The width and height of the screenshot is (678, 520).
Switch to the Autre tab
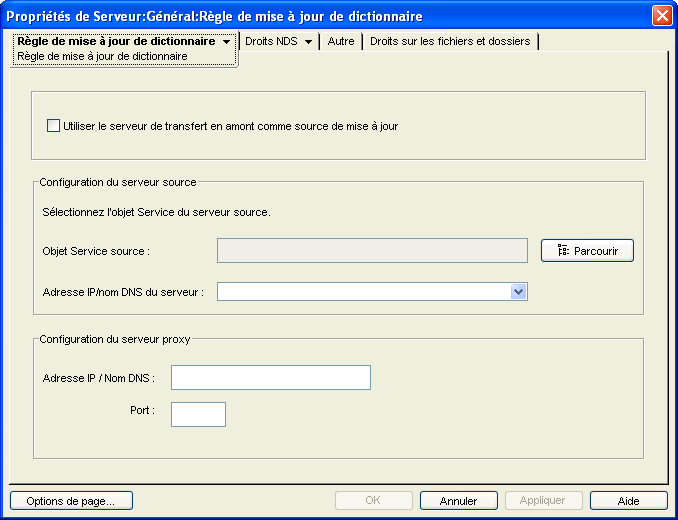[x=341, y=42]
